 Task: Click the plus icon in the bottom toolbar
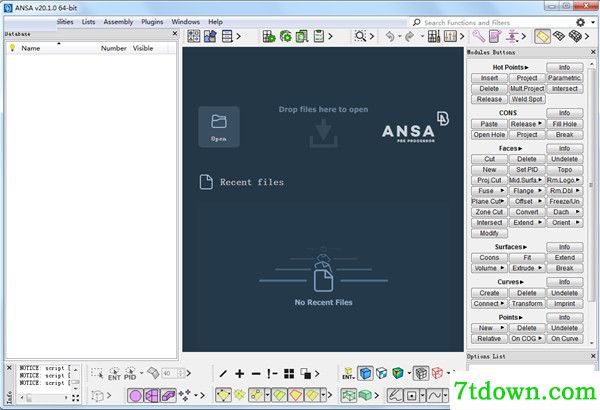(240, 374)
